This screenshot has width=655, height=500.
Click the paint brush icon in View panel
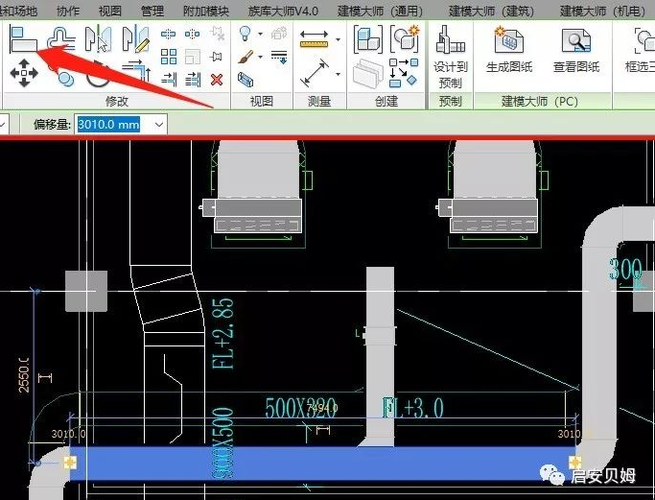point(246,57)
